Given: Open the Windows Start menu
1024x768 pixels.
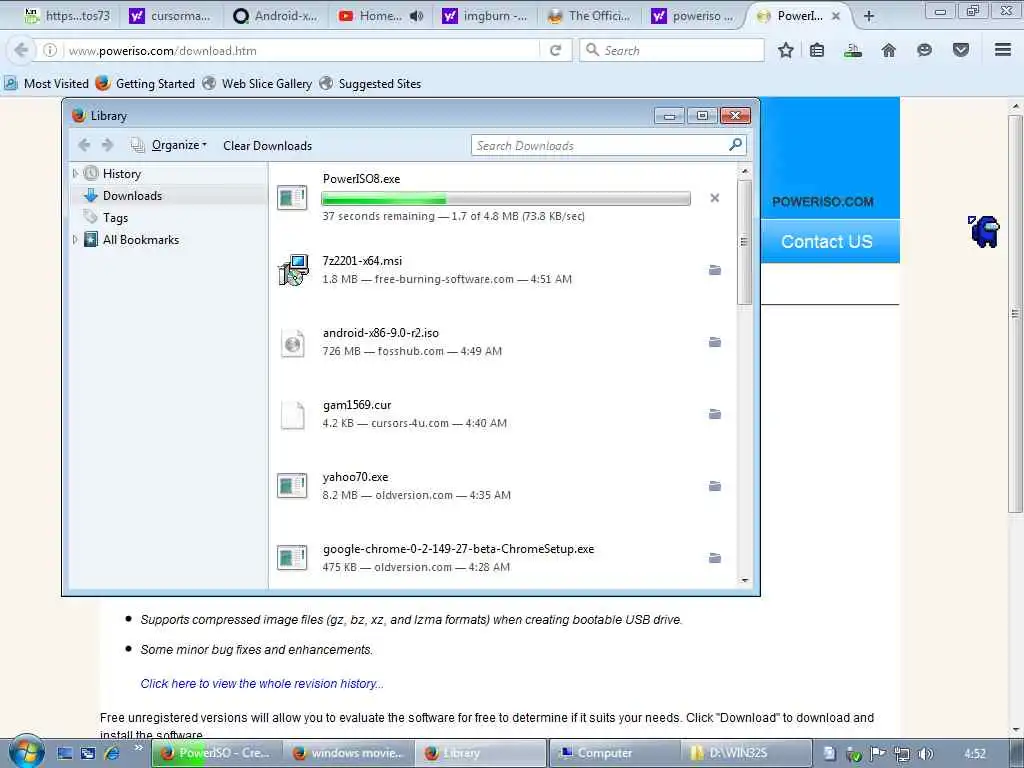Looking at the screenshot, I should [x=26, y=751].
